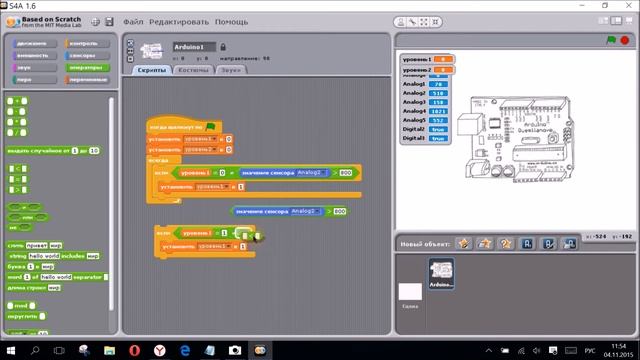Click the 800 value in floating block
The width and height of the screenshot is (640, 360).
coord(340,211)
